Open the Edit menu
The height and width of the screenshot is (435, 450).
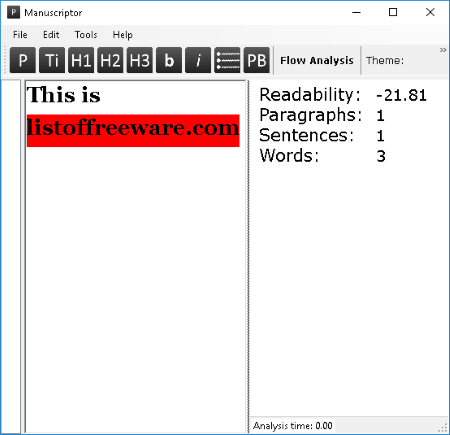pos(51,35)
